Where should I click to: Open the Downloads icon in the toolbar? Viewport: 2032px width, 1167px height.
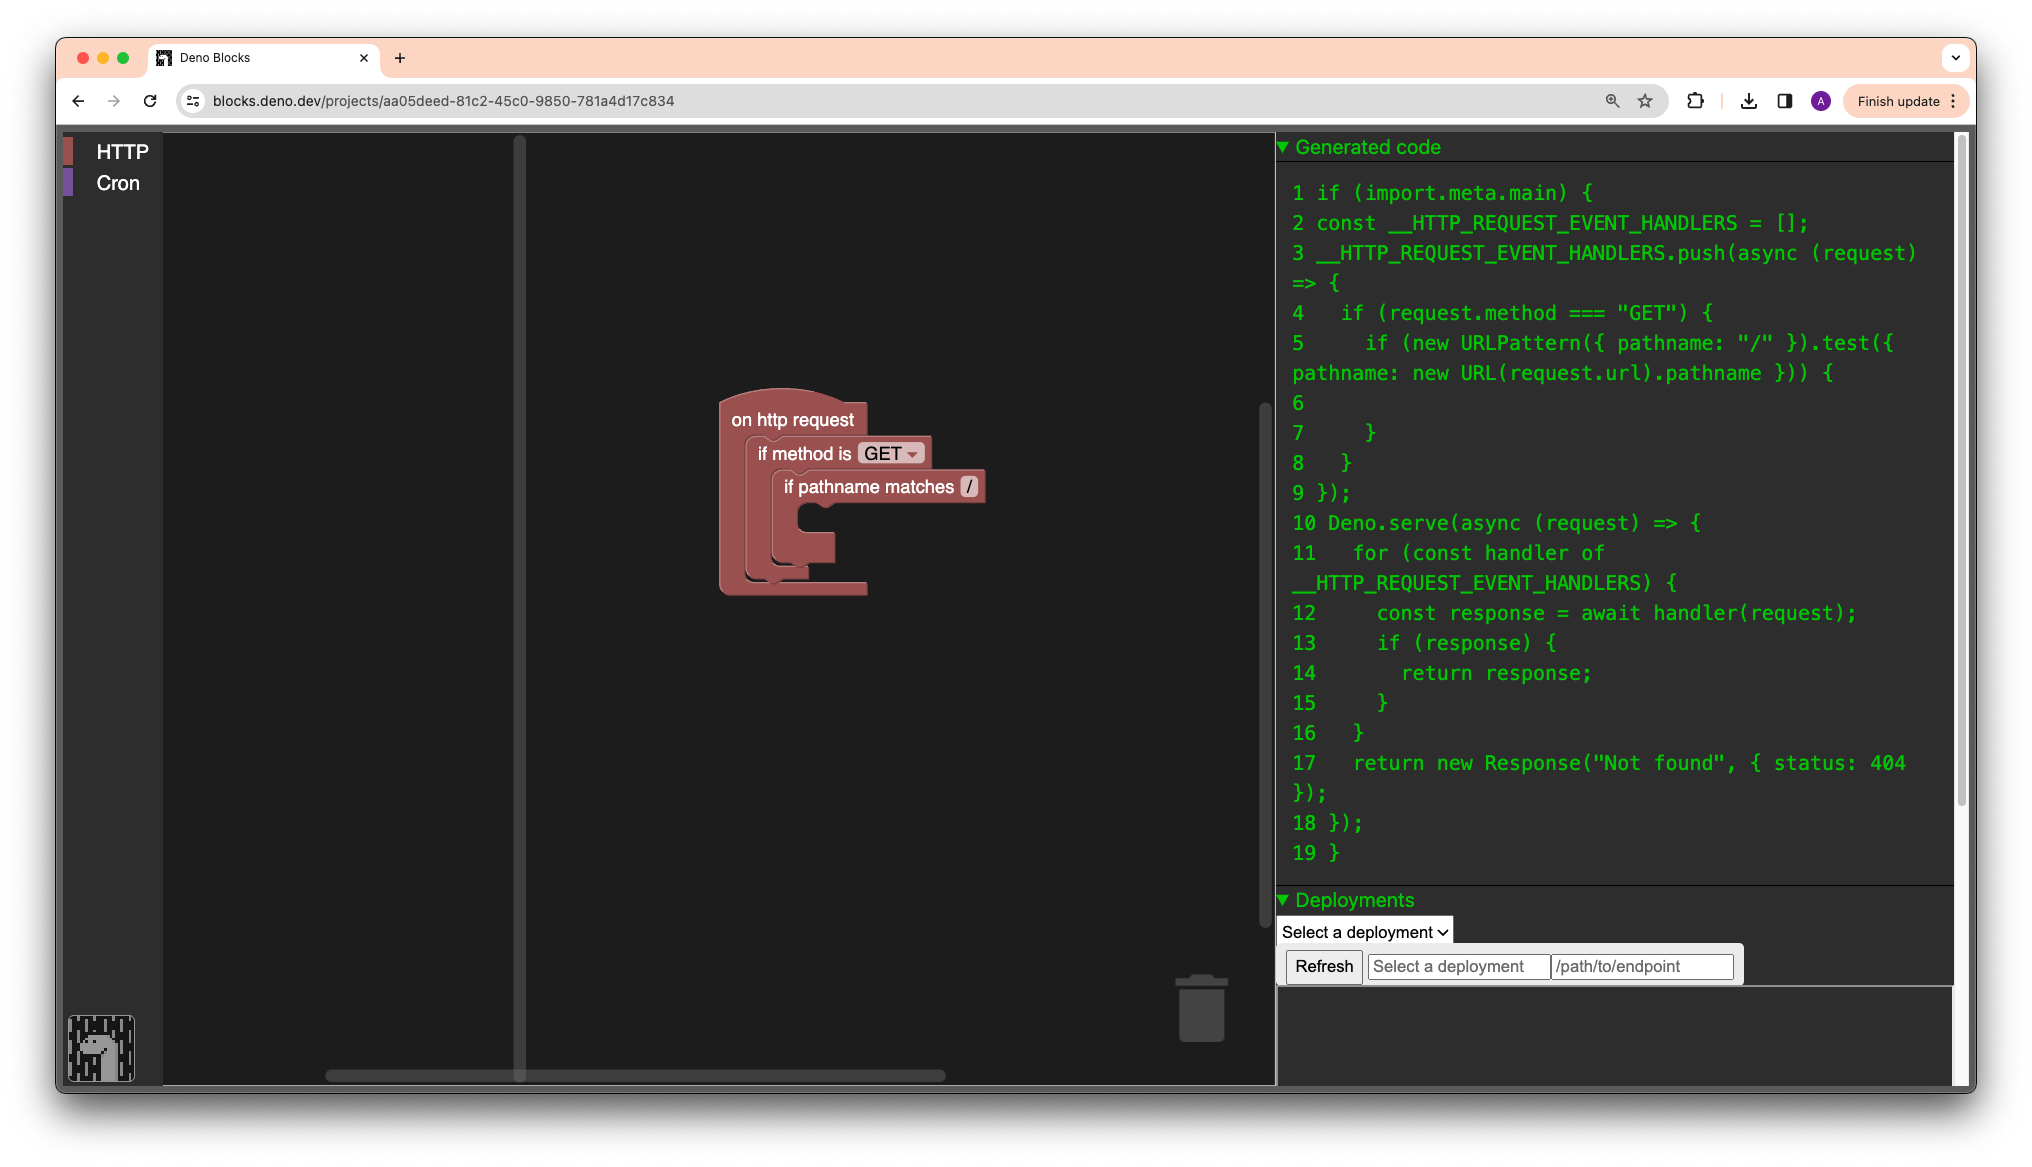click(x=1748, y=101)
